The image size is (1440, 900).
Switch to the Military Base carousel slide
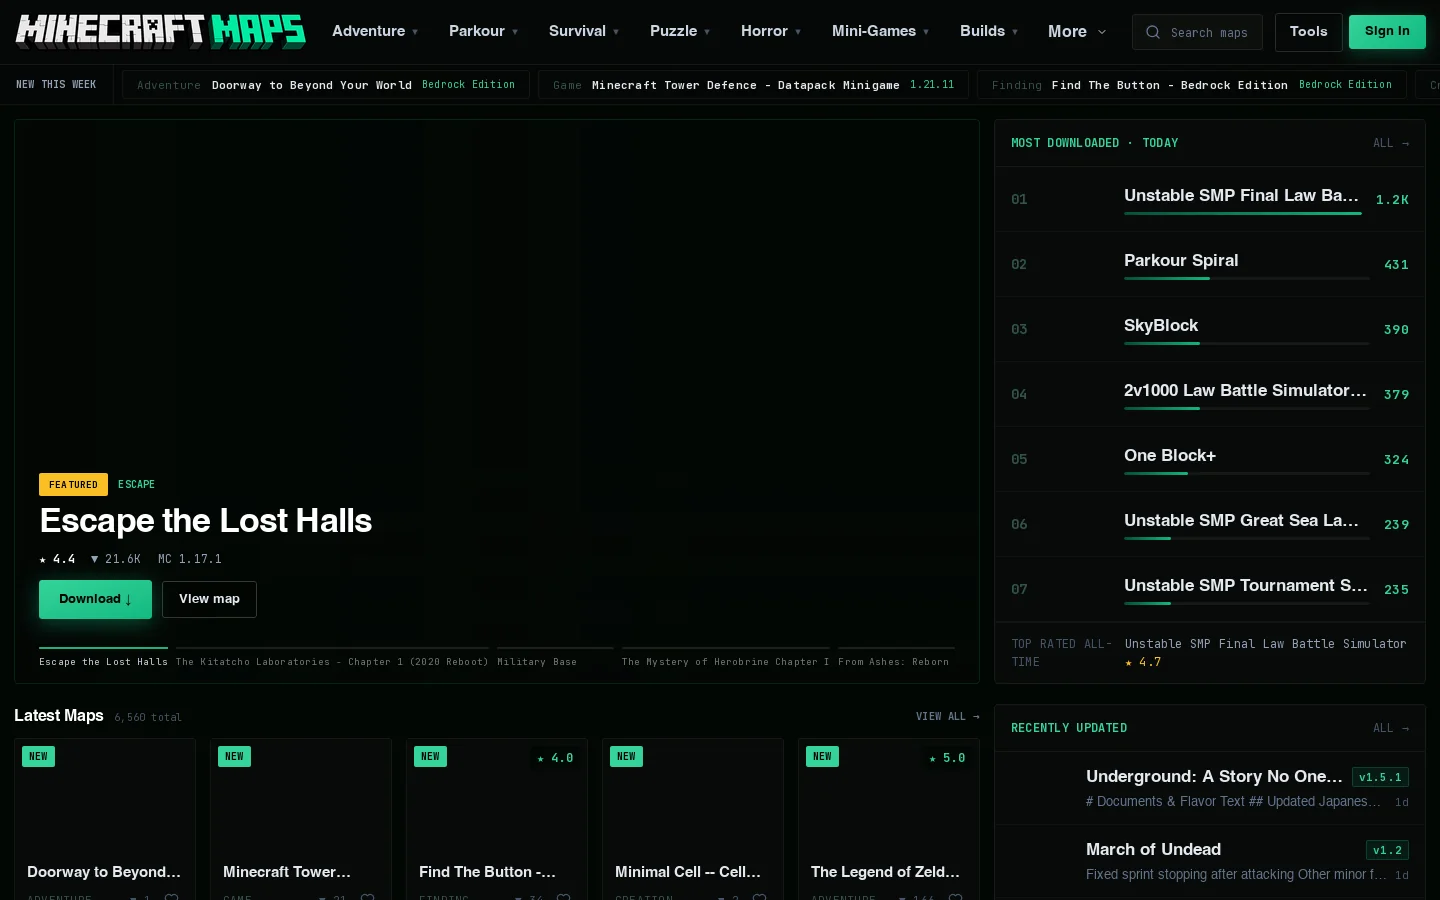tap(555, 657)
